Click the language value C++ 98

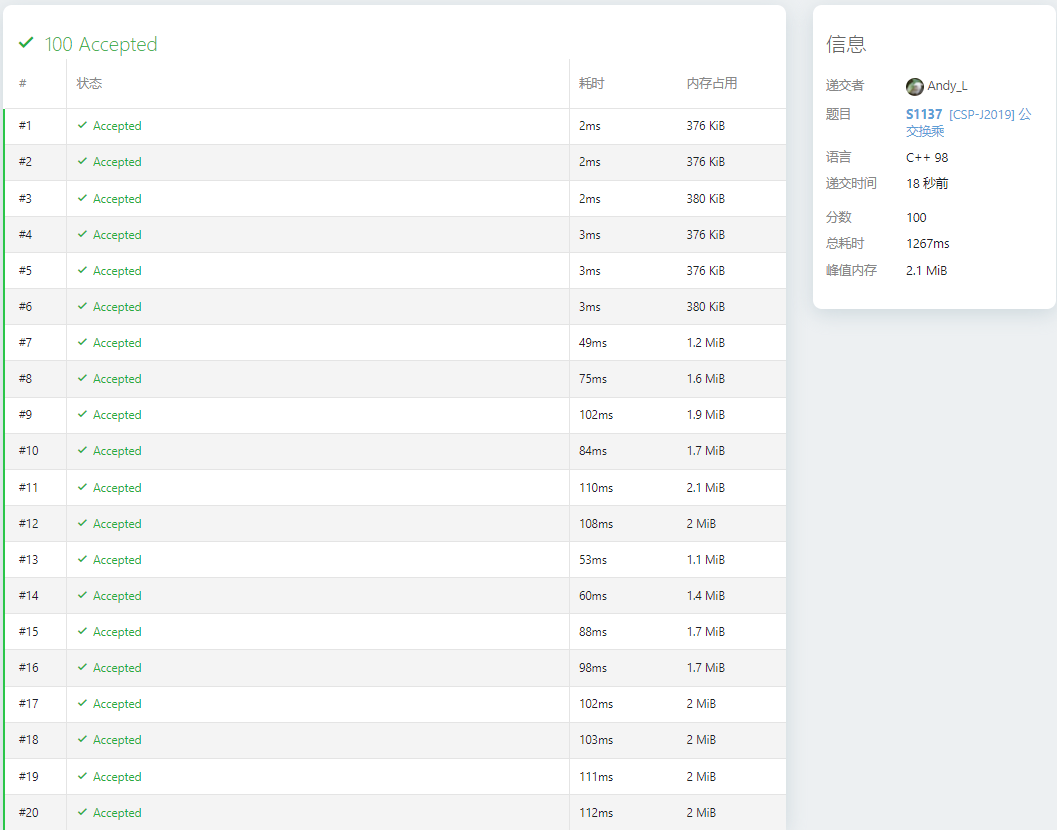coord(927,158)
